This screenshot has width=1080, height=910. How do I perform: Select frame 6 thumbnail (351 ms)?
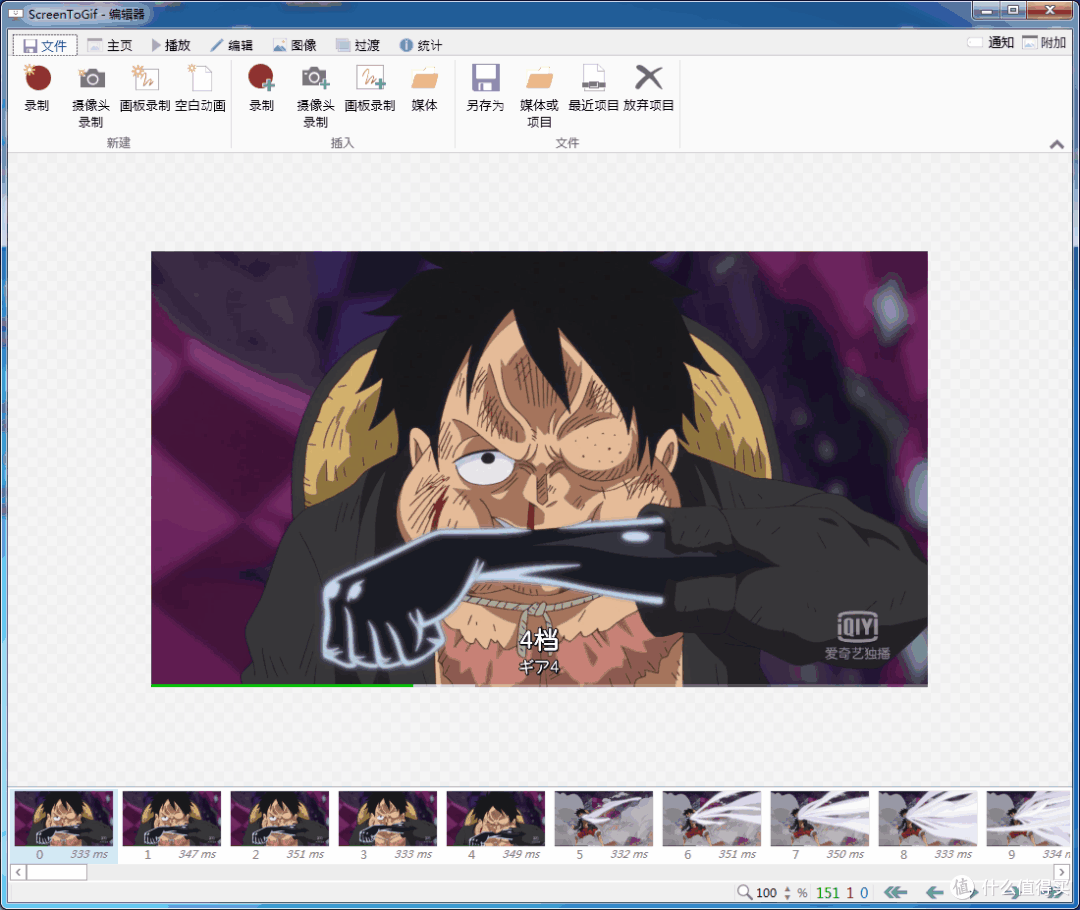pos(712,825)
